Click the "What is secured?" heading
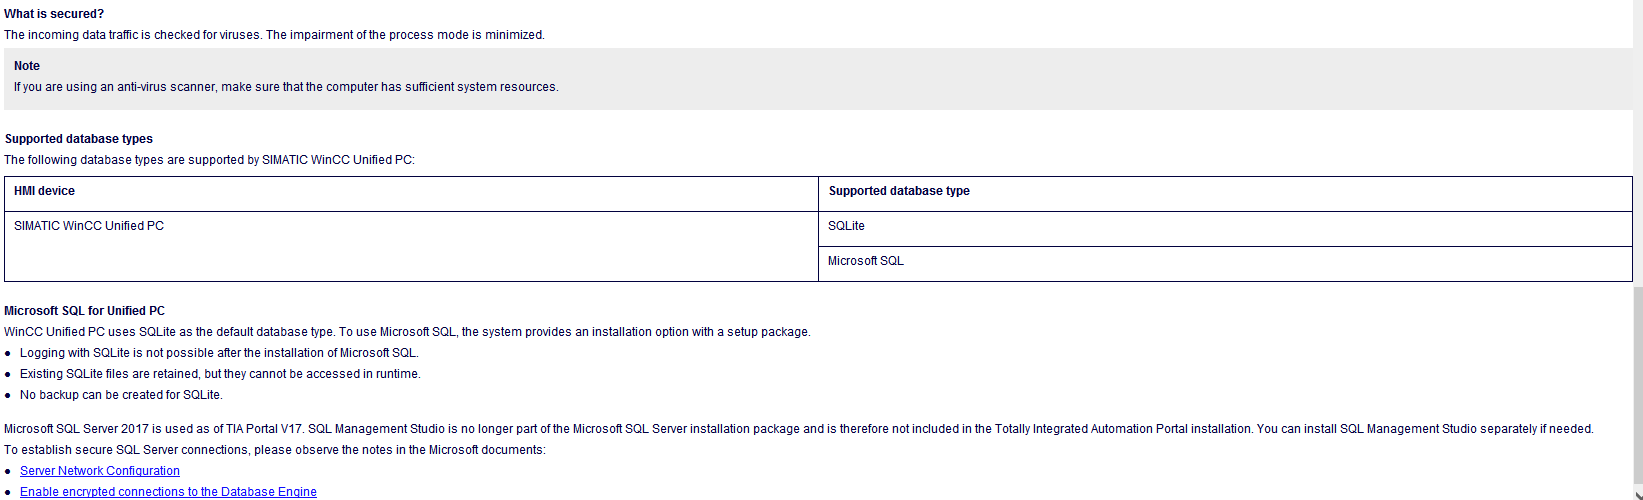 point(54,14)
